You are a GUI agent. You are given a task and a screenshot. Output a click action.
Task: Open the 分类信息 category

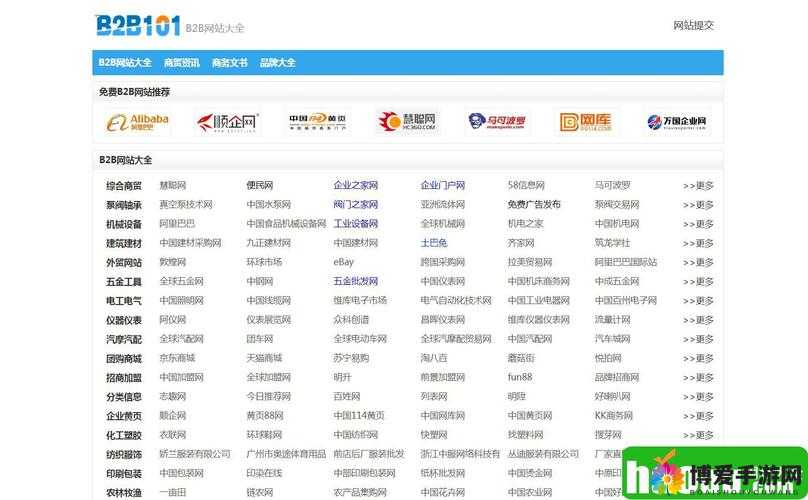(x=124, y=397)
